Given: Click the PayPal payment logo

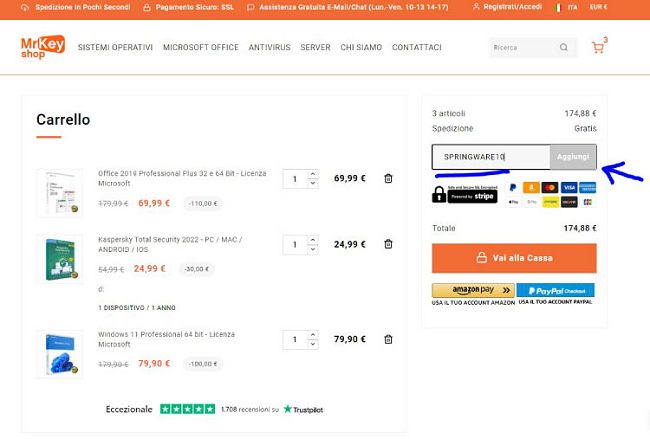Looking at the screenshot, I should point(513,188).
